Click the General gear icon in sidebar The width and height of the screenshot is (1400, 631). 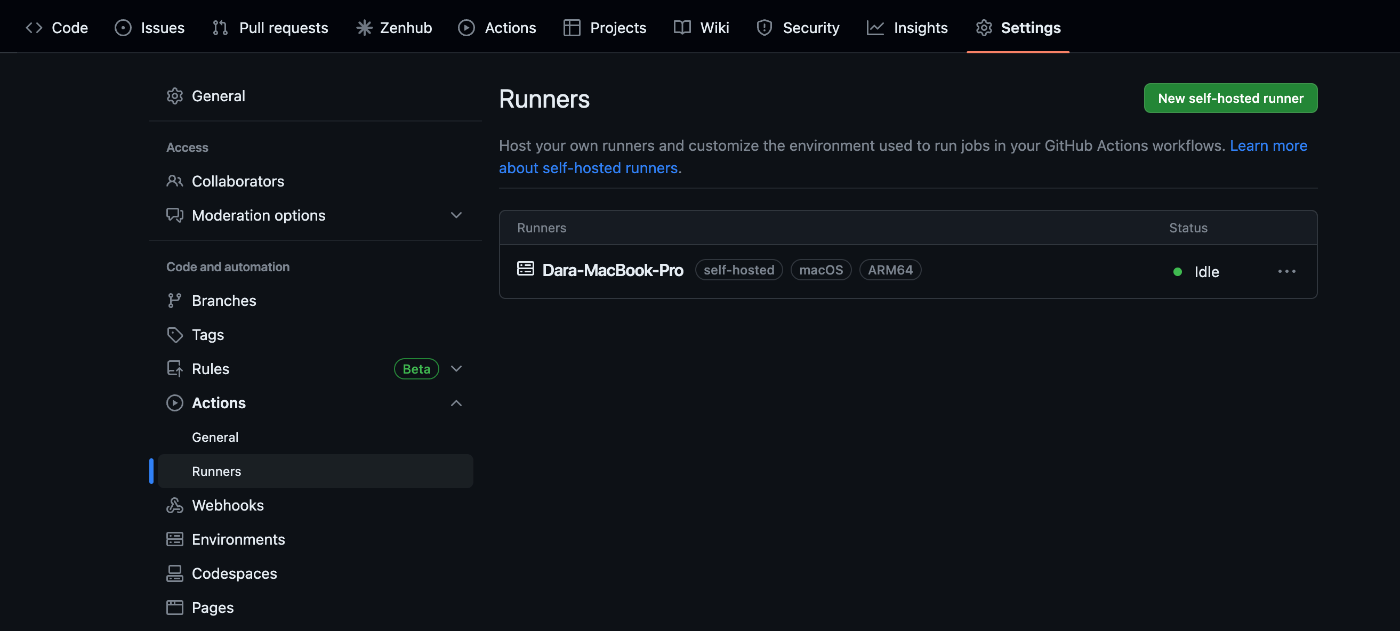tap(175, 96)
